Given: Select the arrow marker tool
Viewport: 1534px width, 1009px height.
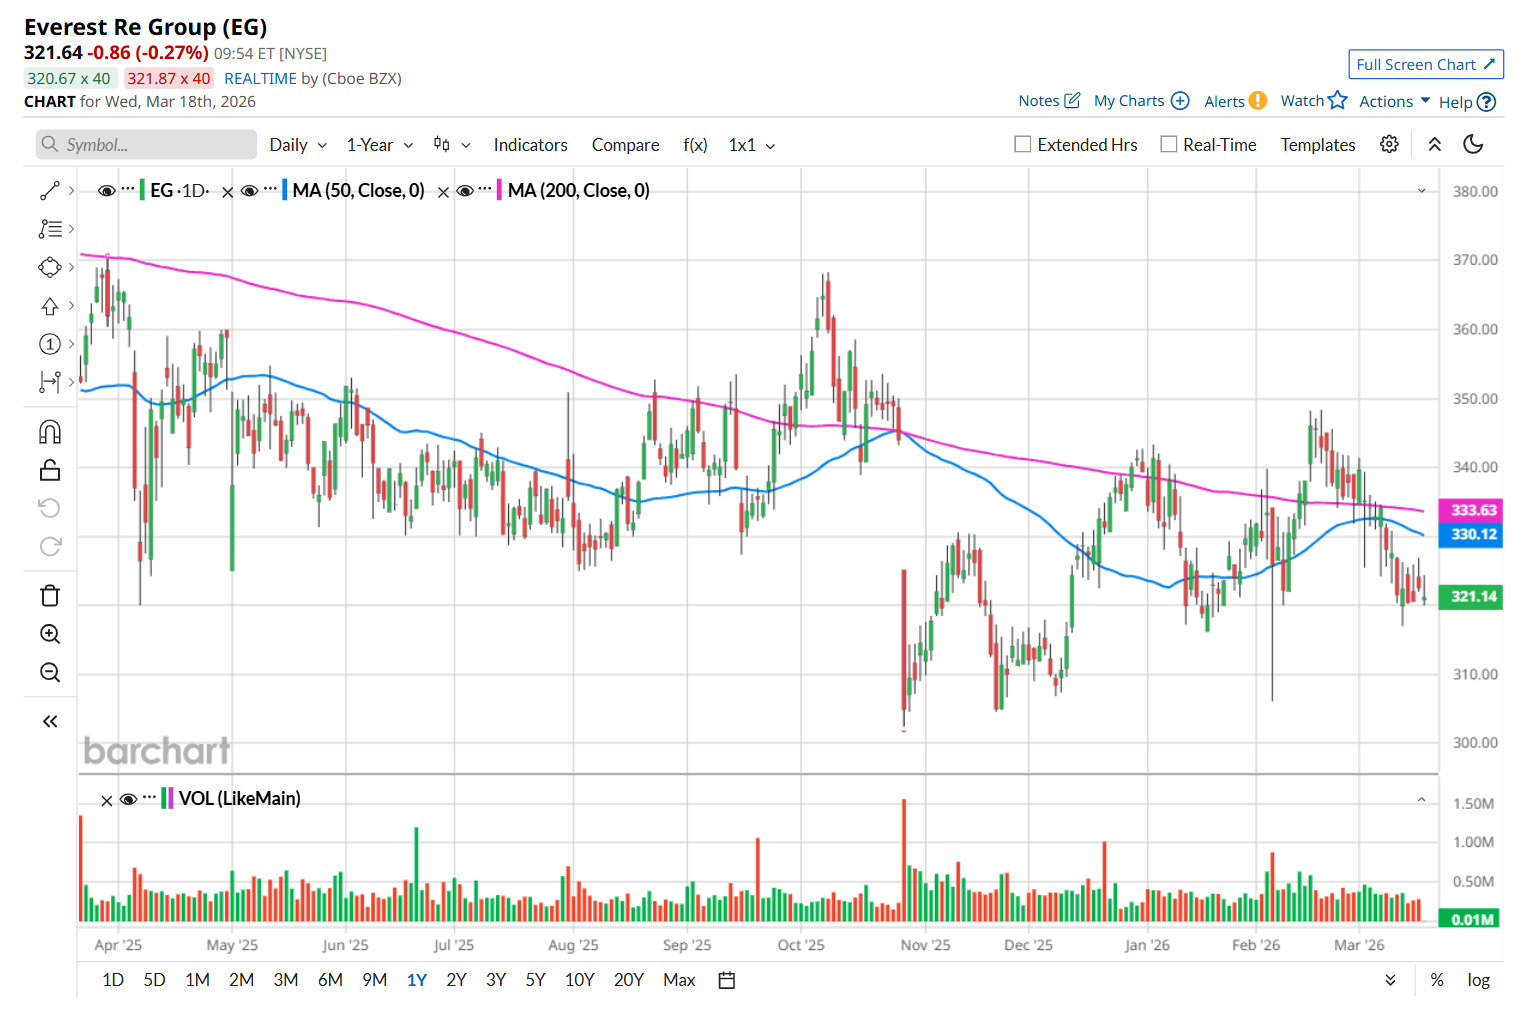Looking at the screenshot, I should coord(50,306).
